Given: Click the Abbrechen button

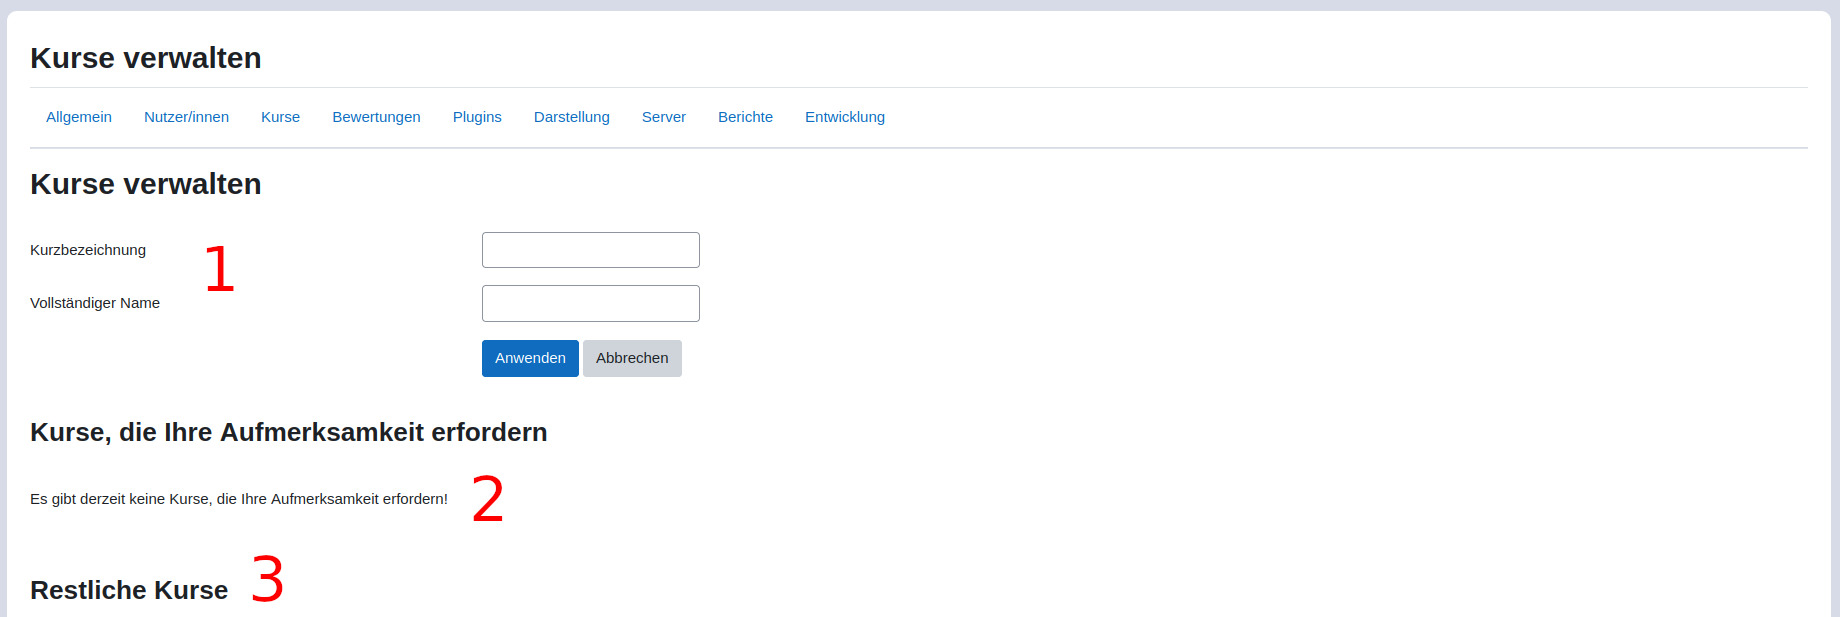Looking at the screenshot, I should pyautogui.click(x=632, y=358).
